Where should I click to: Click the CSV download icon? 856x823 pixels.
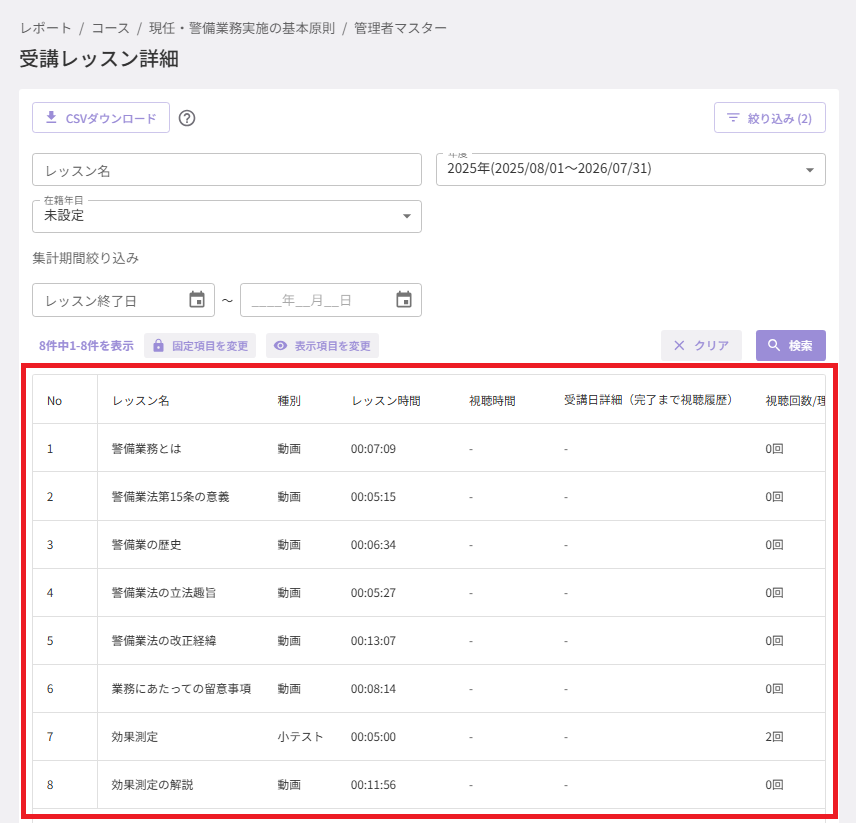click(x=51, y=117)
